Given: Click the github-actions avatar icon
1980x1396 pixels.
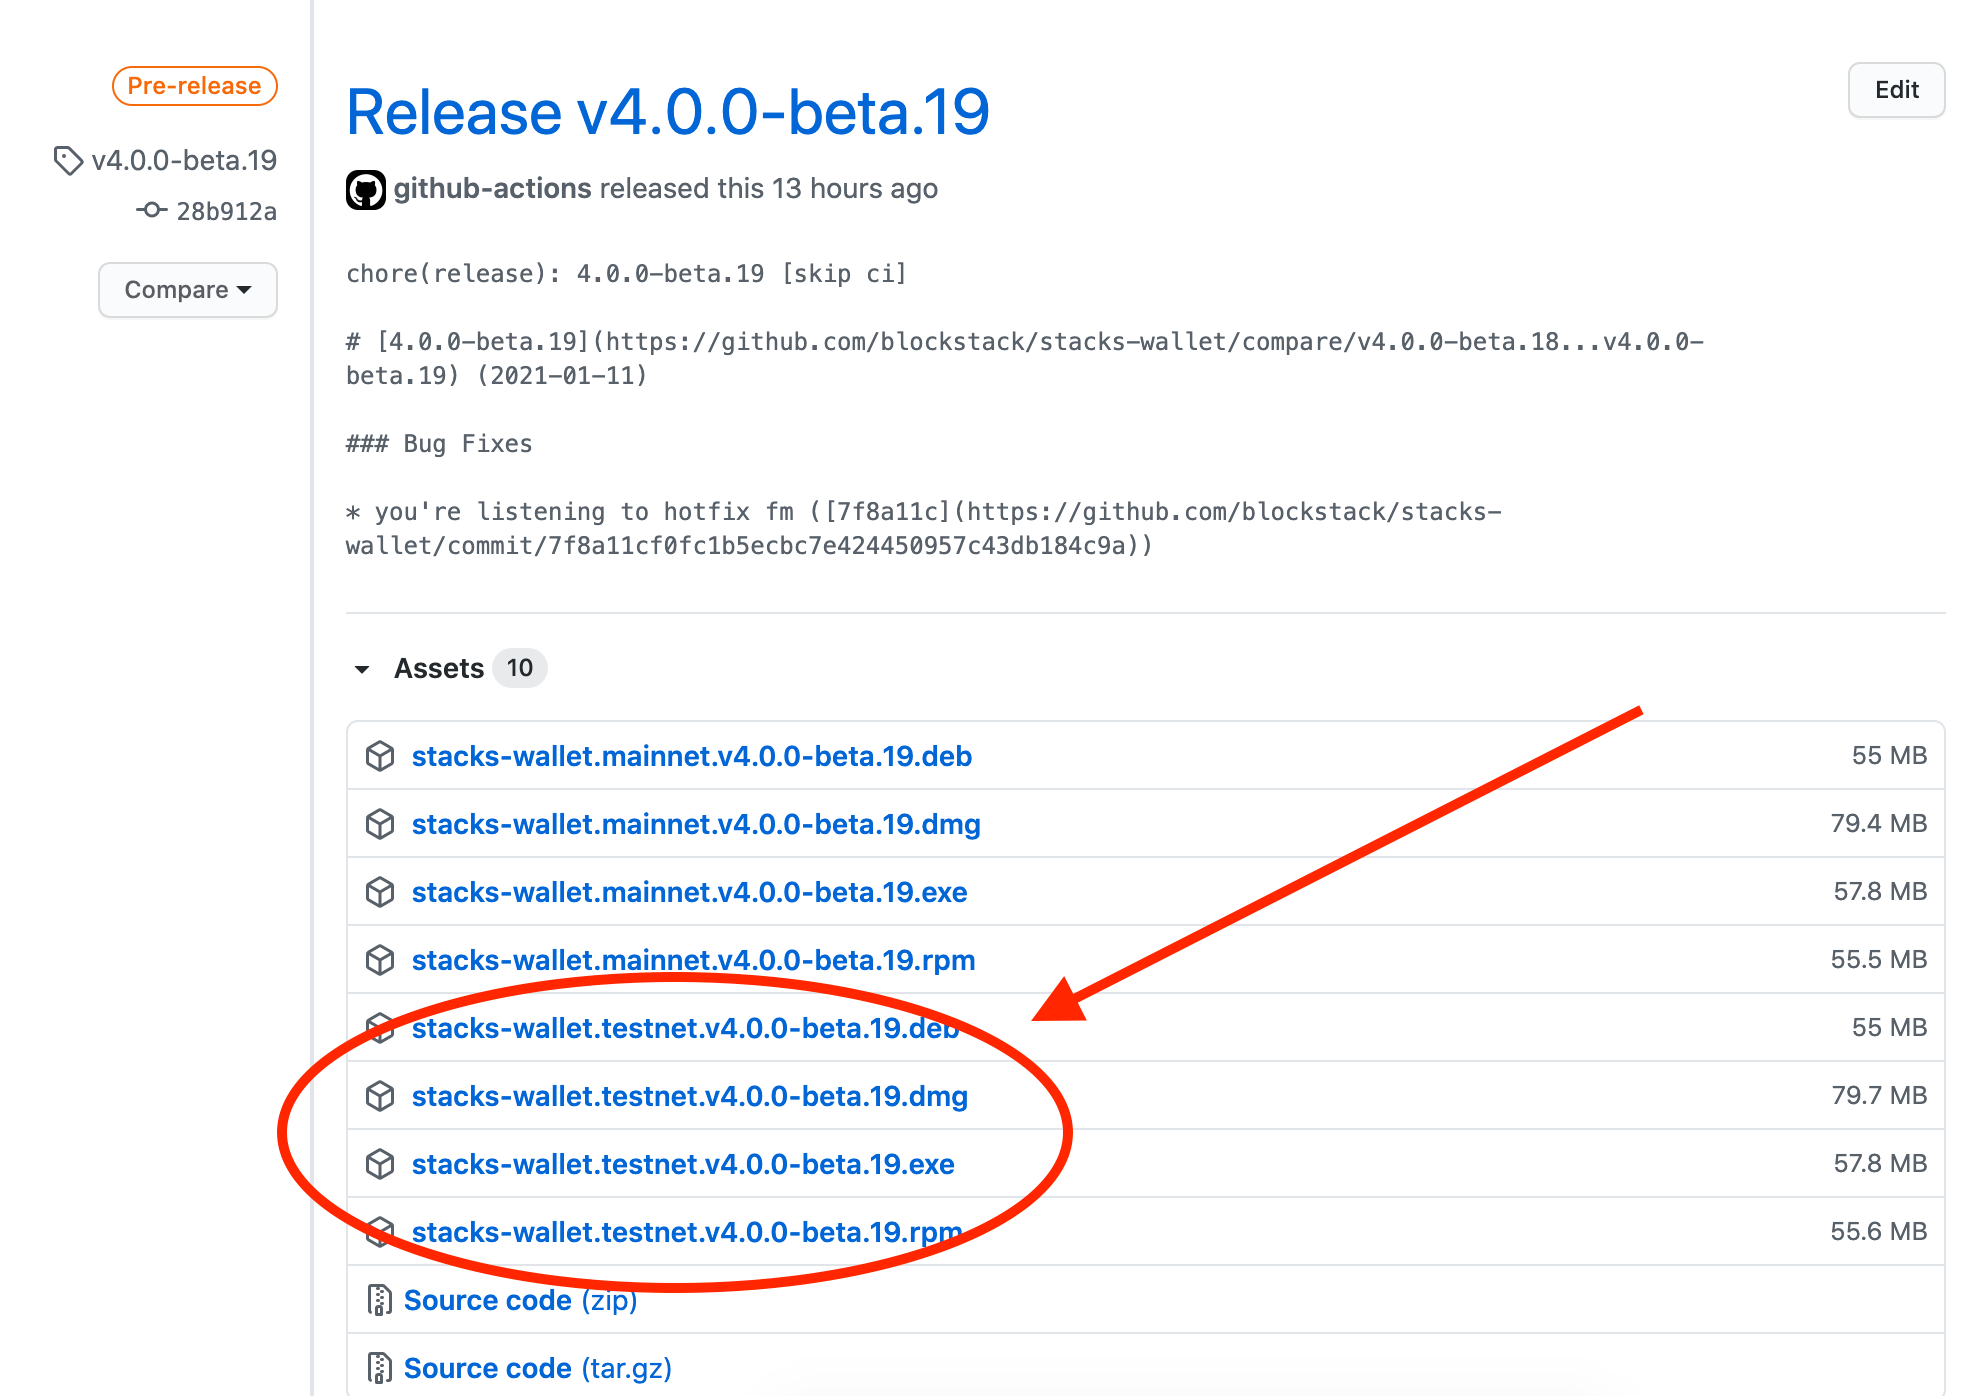Looking at the screenshot, I should 365,189.
